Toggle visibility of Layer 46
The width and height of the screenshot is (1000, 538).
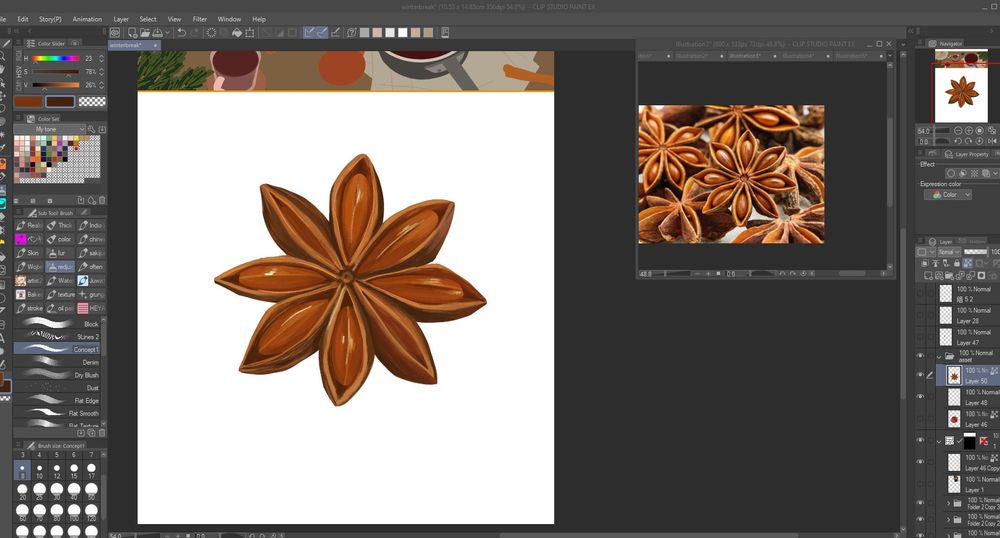(920, 419)
